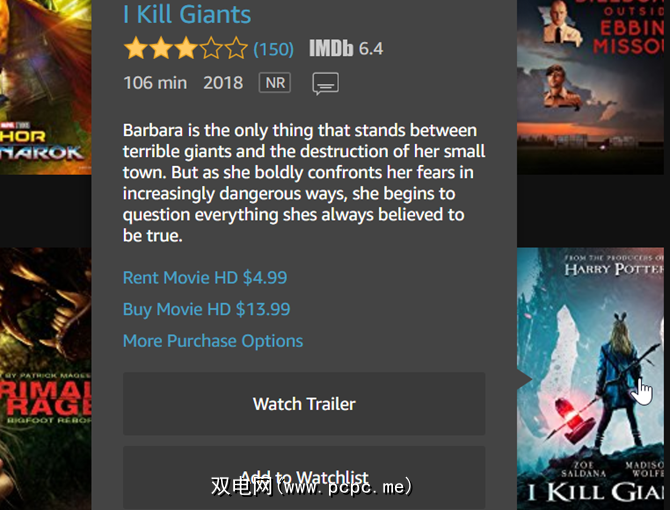Click the subtitles/closed caption icon
Screen dimensions: 670x511
[x=326, y=83]
